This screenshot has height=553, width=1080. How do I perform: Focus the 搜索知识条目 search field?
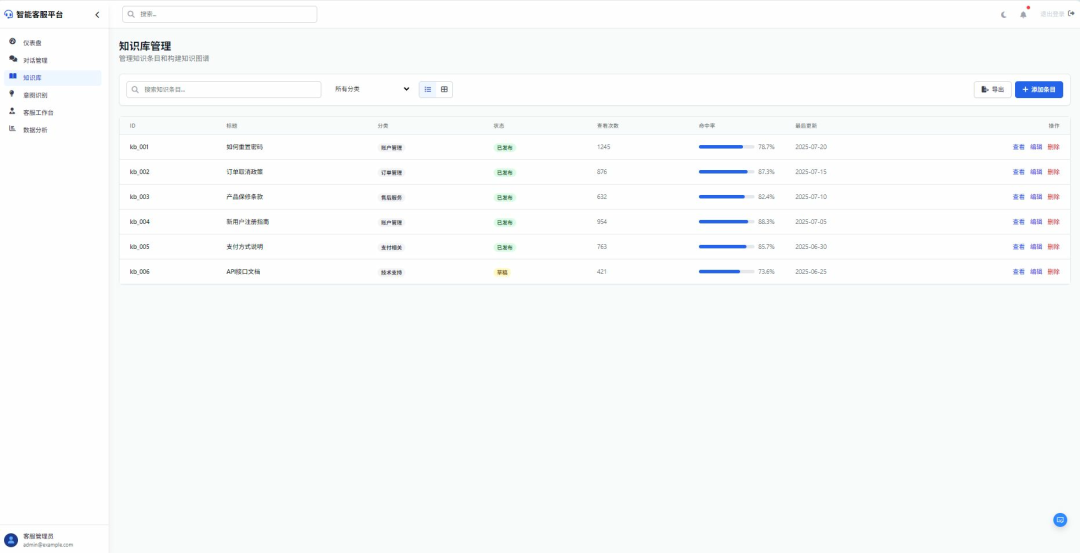[x=228, y=89]
